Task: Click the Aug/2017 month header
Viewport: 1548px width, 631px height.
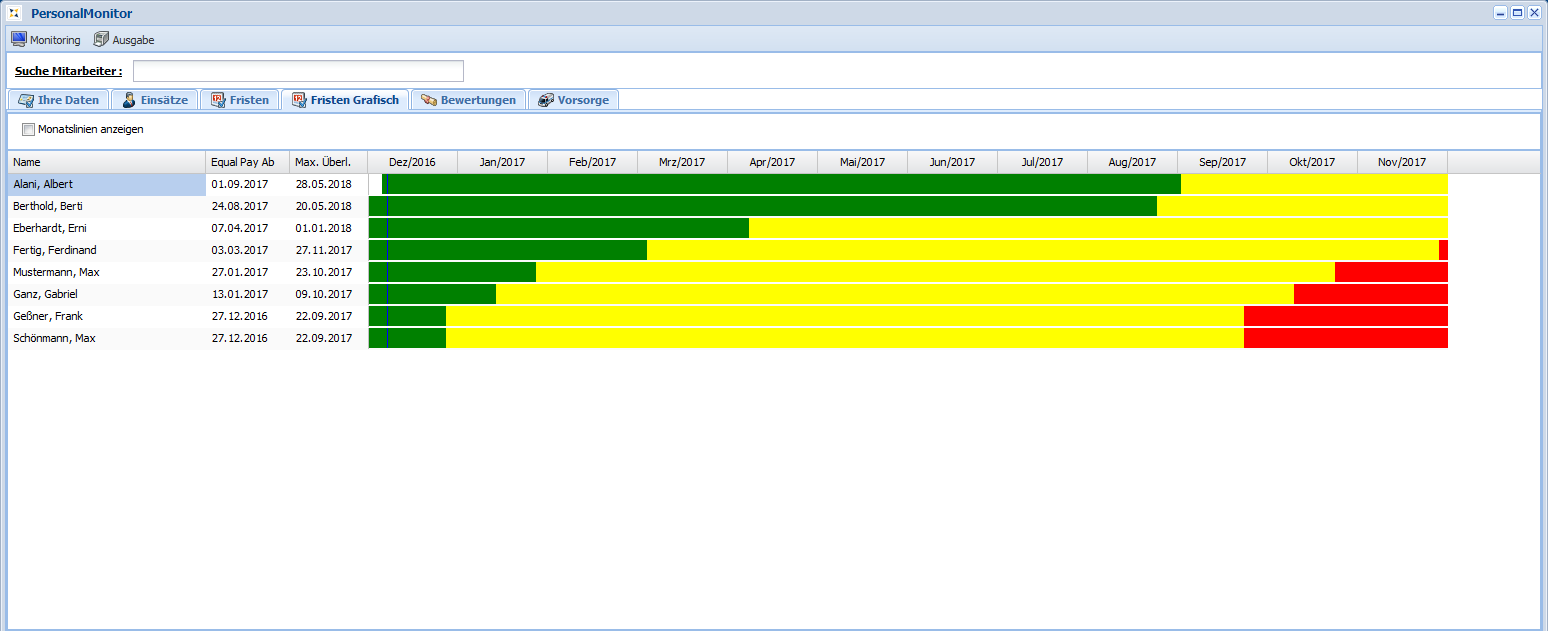Action: pos(1132,162)
